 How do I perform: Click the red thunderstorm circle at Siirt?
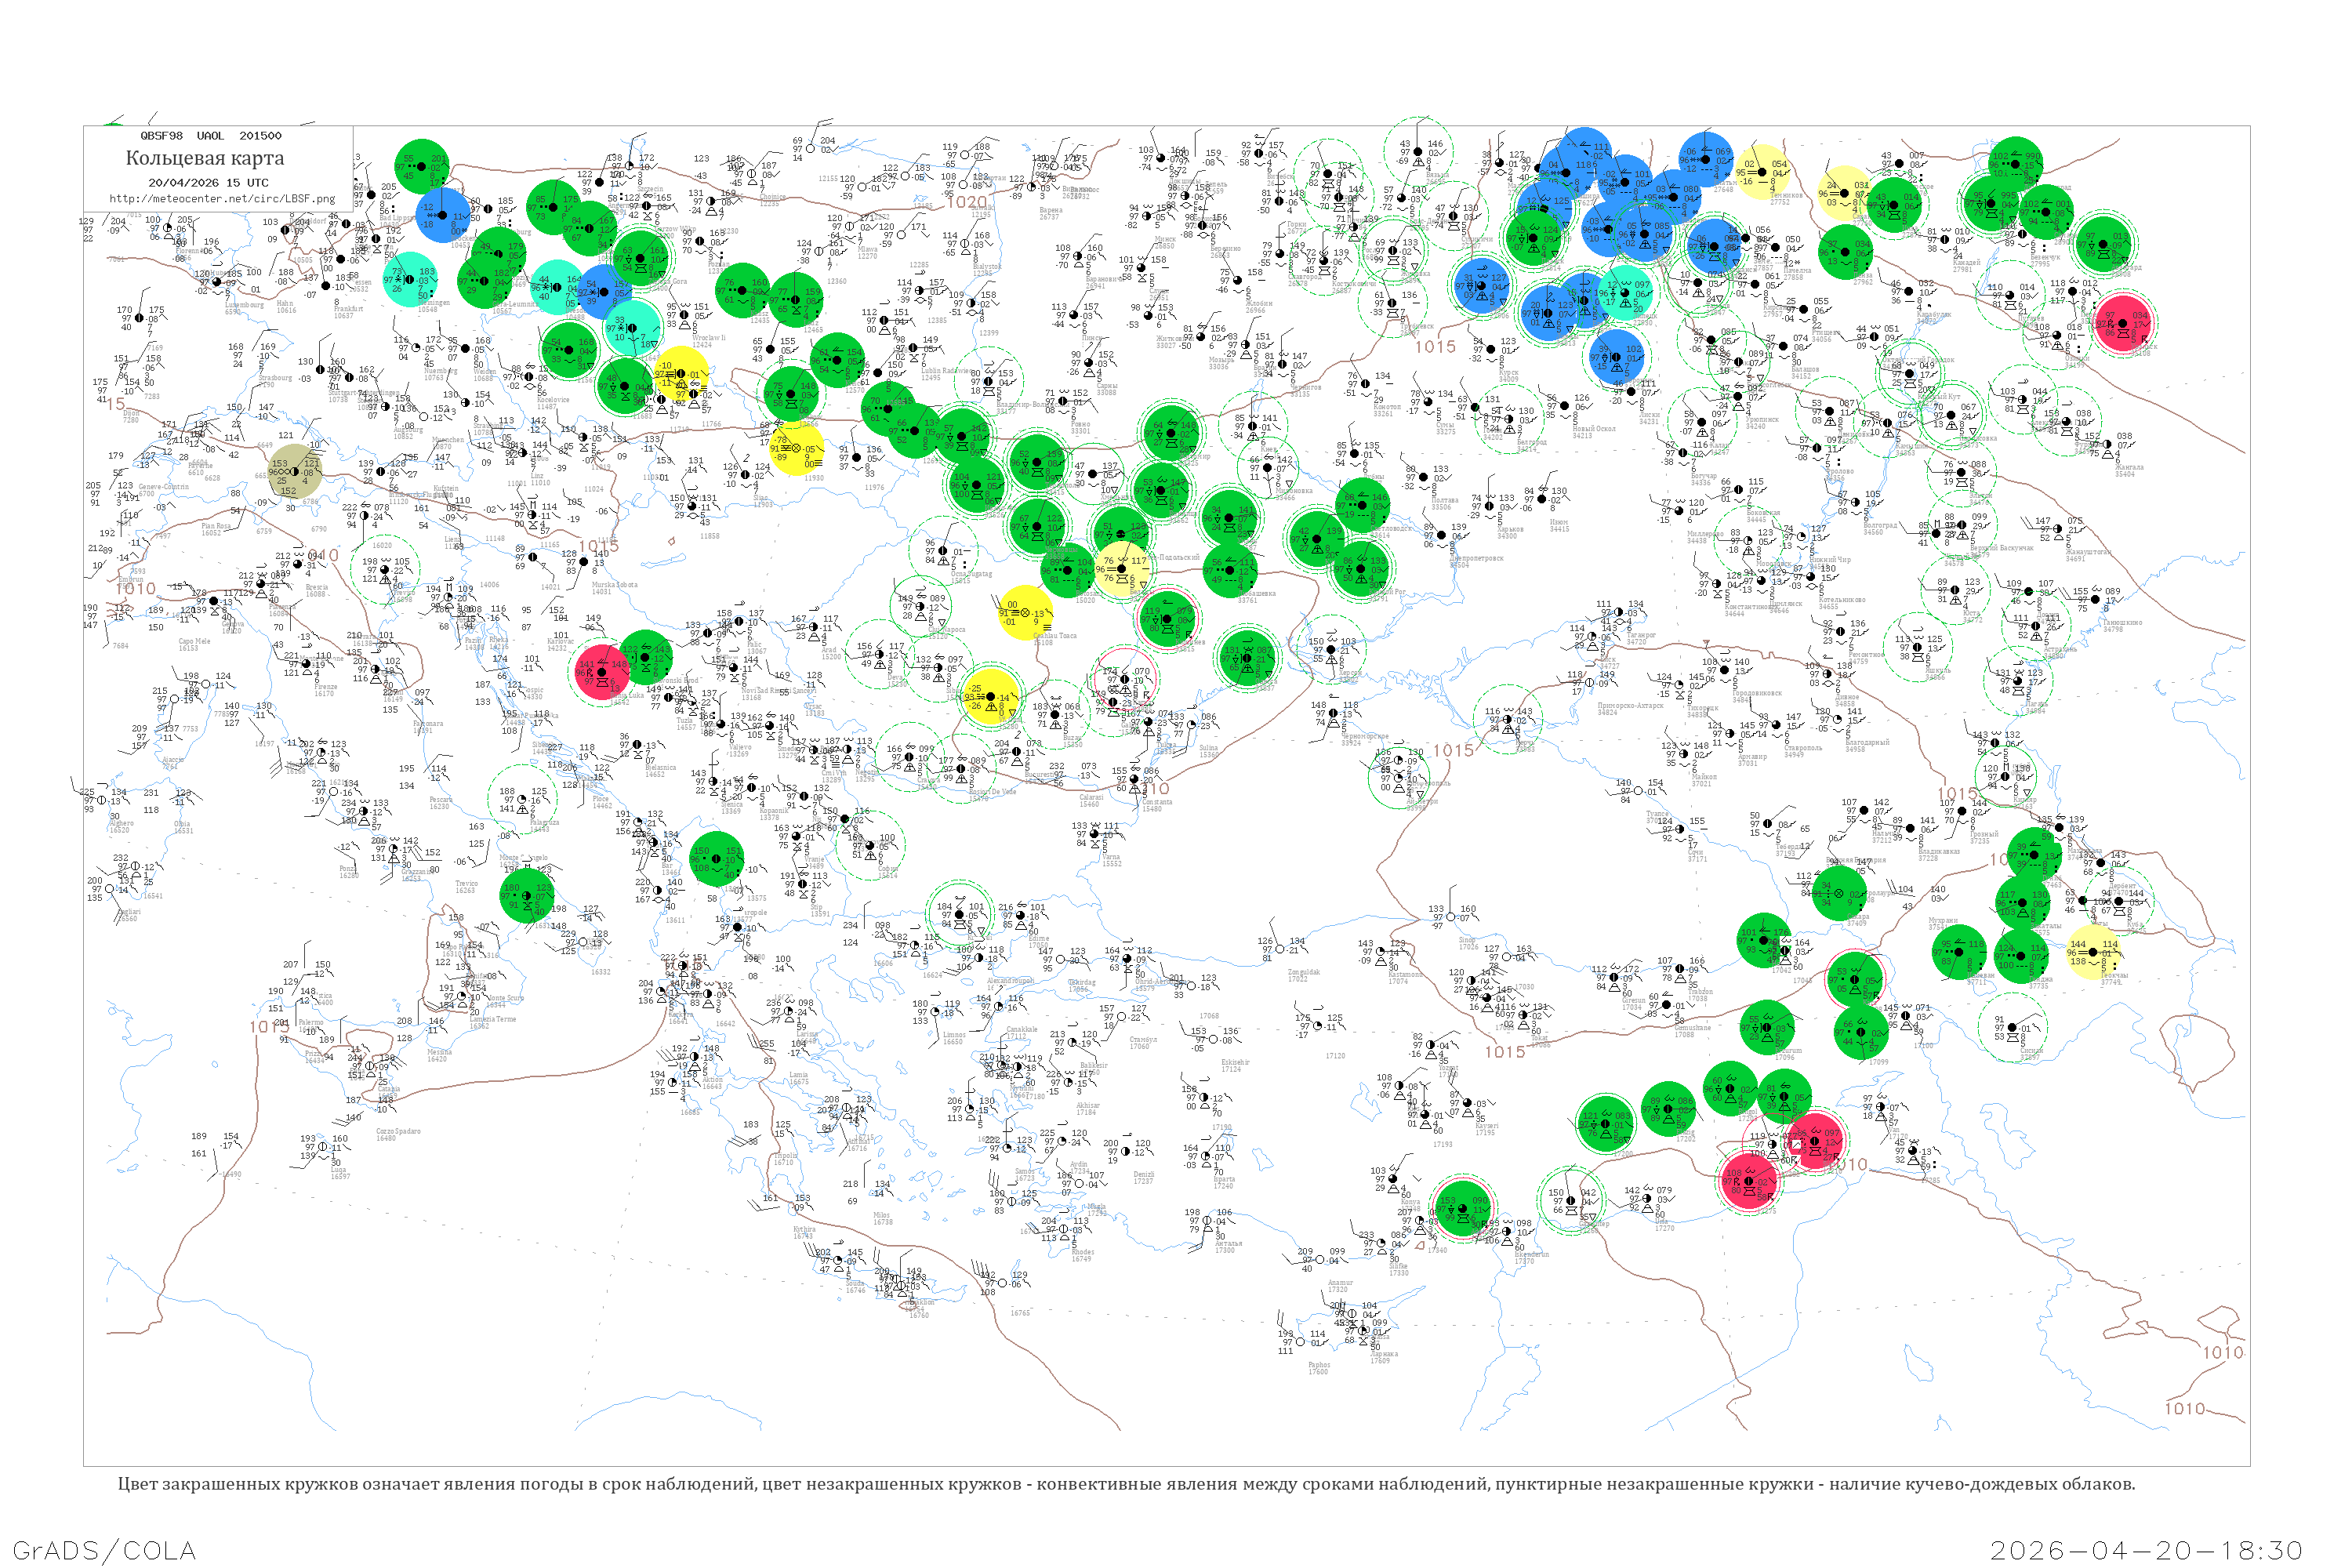[1815, 1139]
